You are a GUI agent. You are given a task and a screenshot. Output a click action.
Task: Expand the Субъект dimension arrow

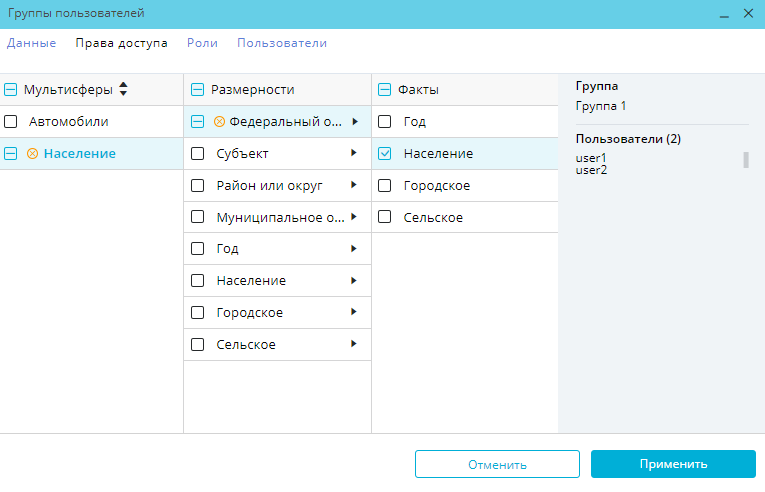[x=354, y=153]
